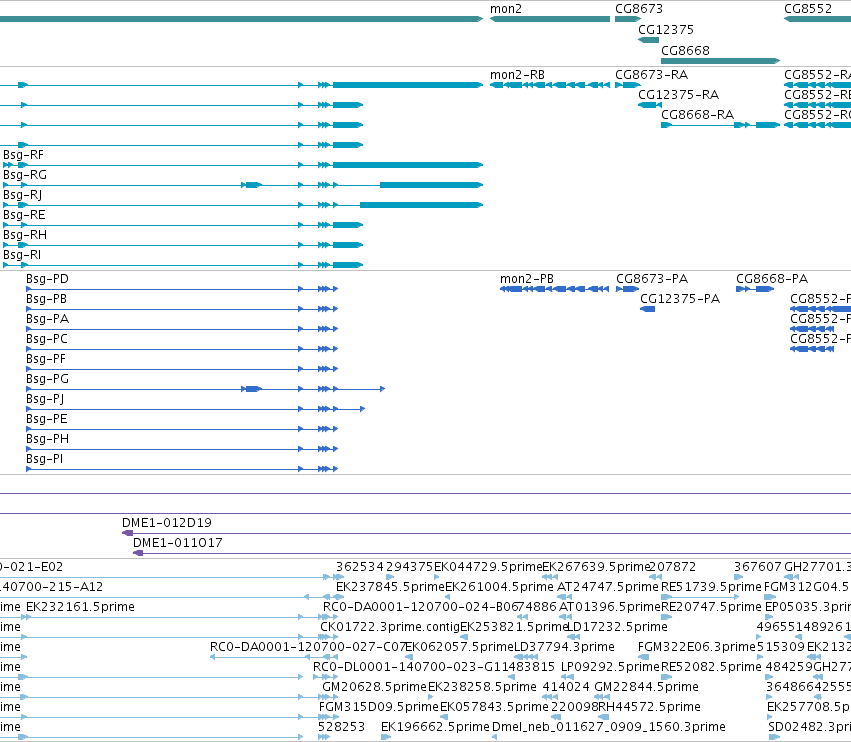Select EST label EK261004.5prime
Screen dimensions: 851x742
point(499,587)
